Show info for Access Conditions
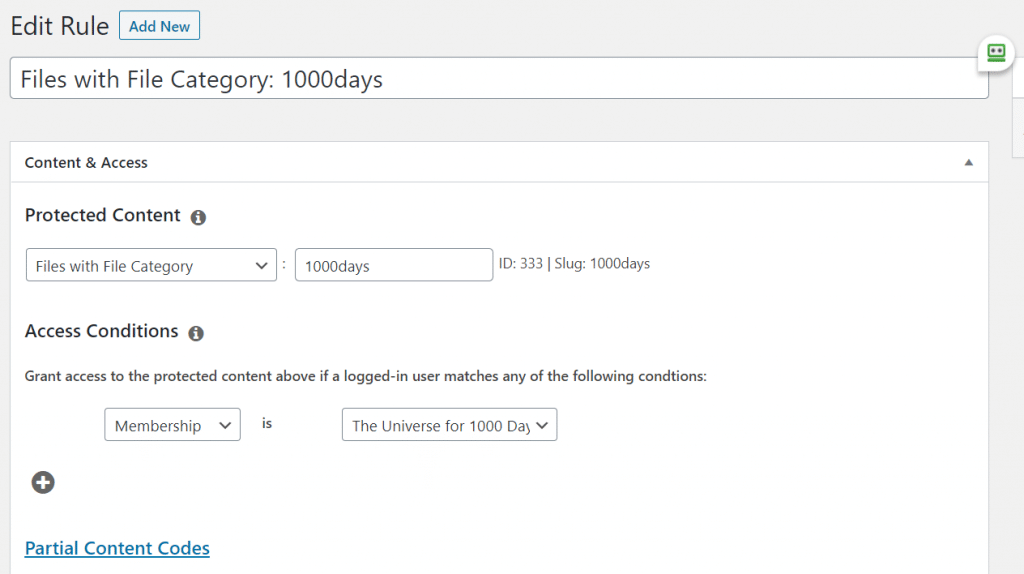This screenshot has width=1024, height=574. pyautogui.click(x=196, y=333)
